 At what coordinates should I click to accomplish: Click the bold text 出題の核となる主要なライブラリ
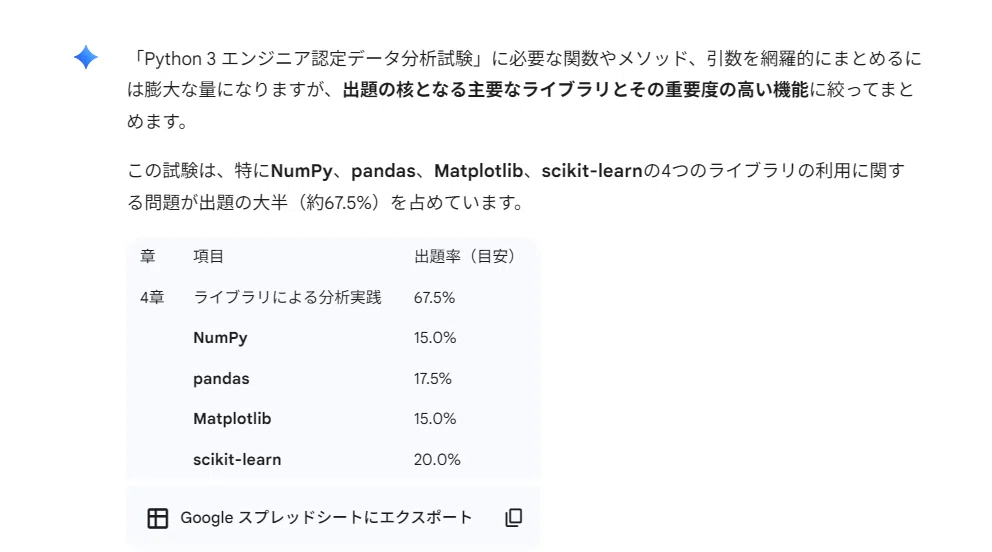coord(476,90)
